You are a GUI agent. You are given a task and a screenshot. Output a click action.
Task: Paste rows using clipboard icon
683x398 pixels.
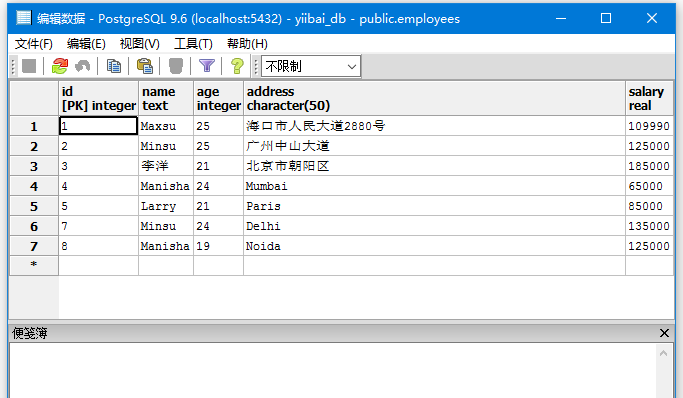coord(145,66)
